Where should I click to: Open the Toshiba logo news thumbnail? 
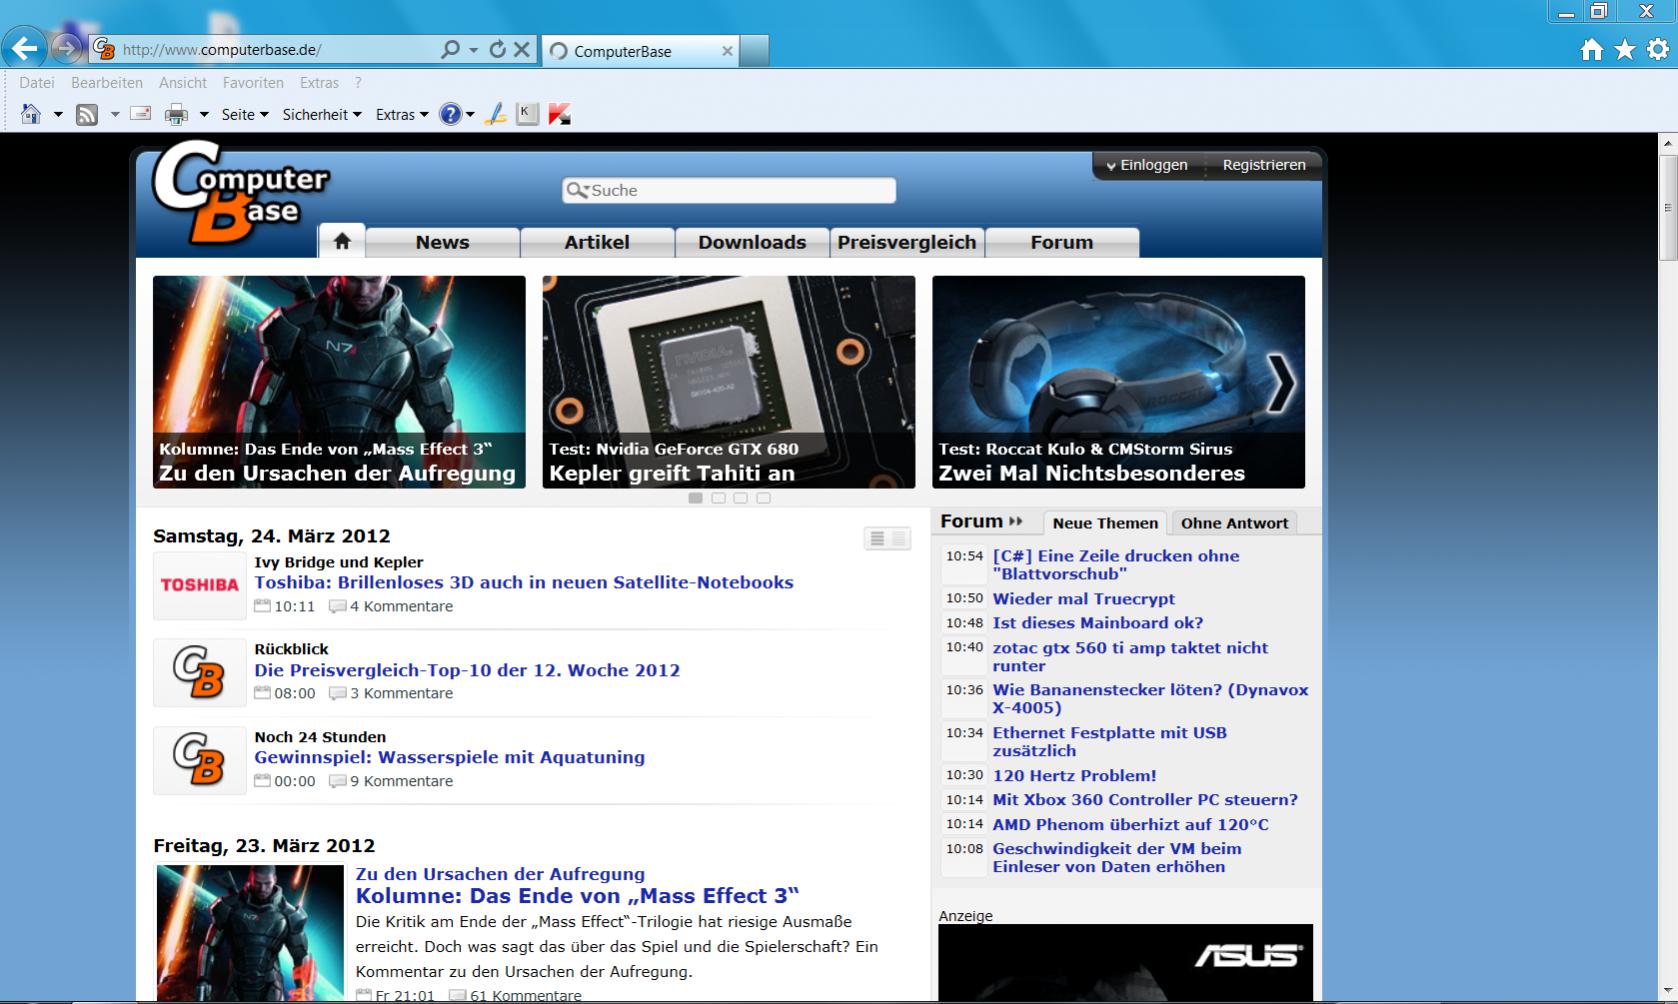tap(199, 585)
